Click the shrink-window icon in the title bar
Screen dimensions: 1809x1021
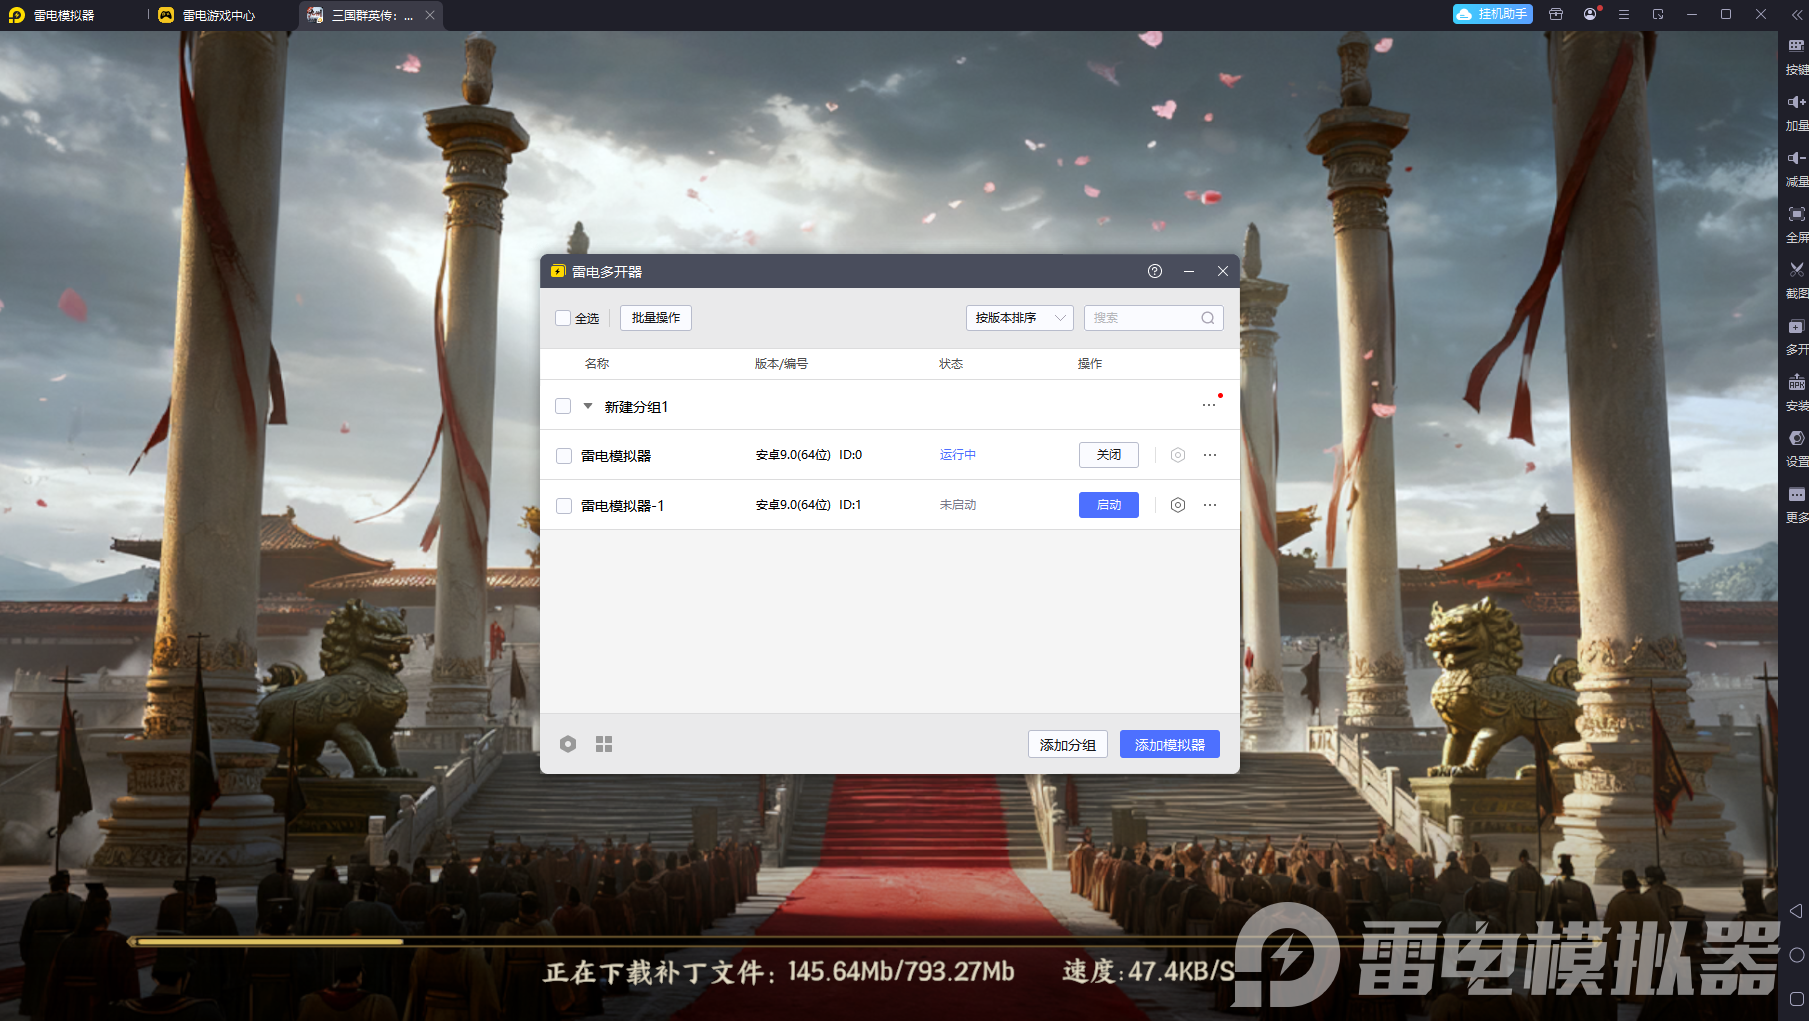pyautogui.click(x=1658, y=15)
